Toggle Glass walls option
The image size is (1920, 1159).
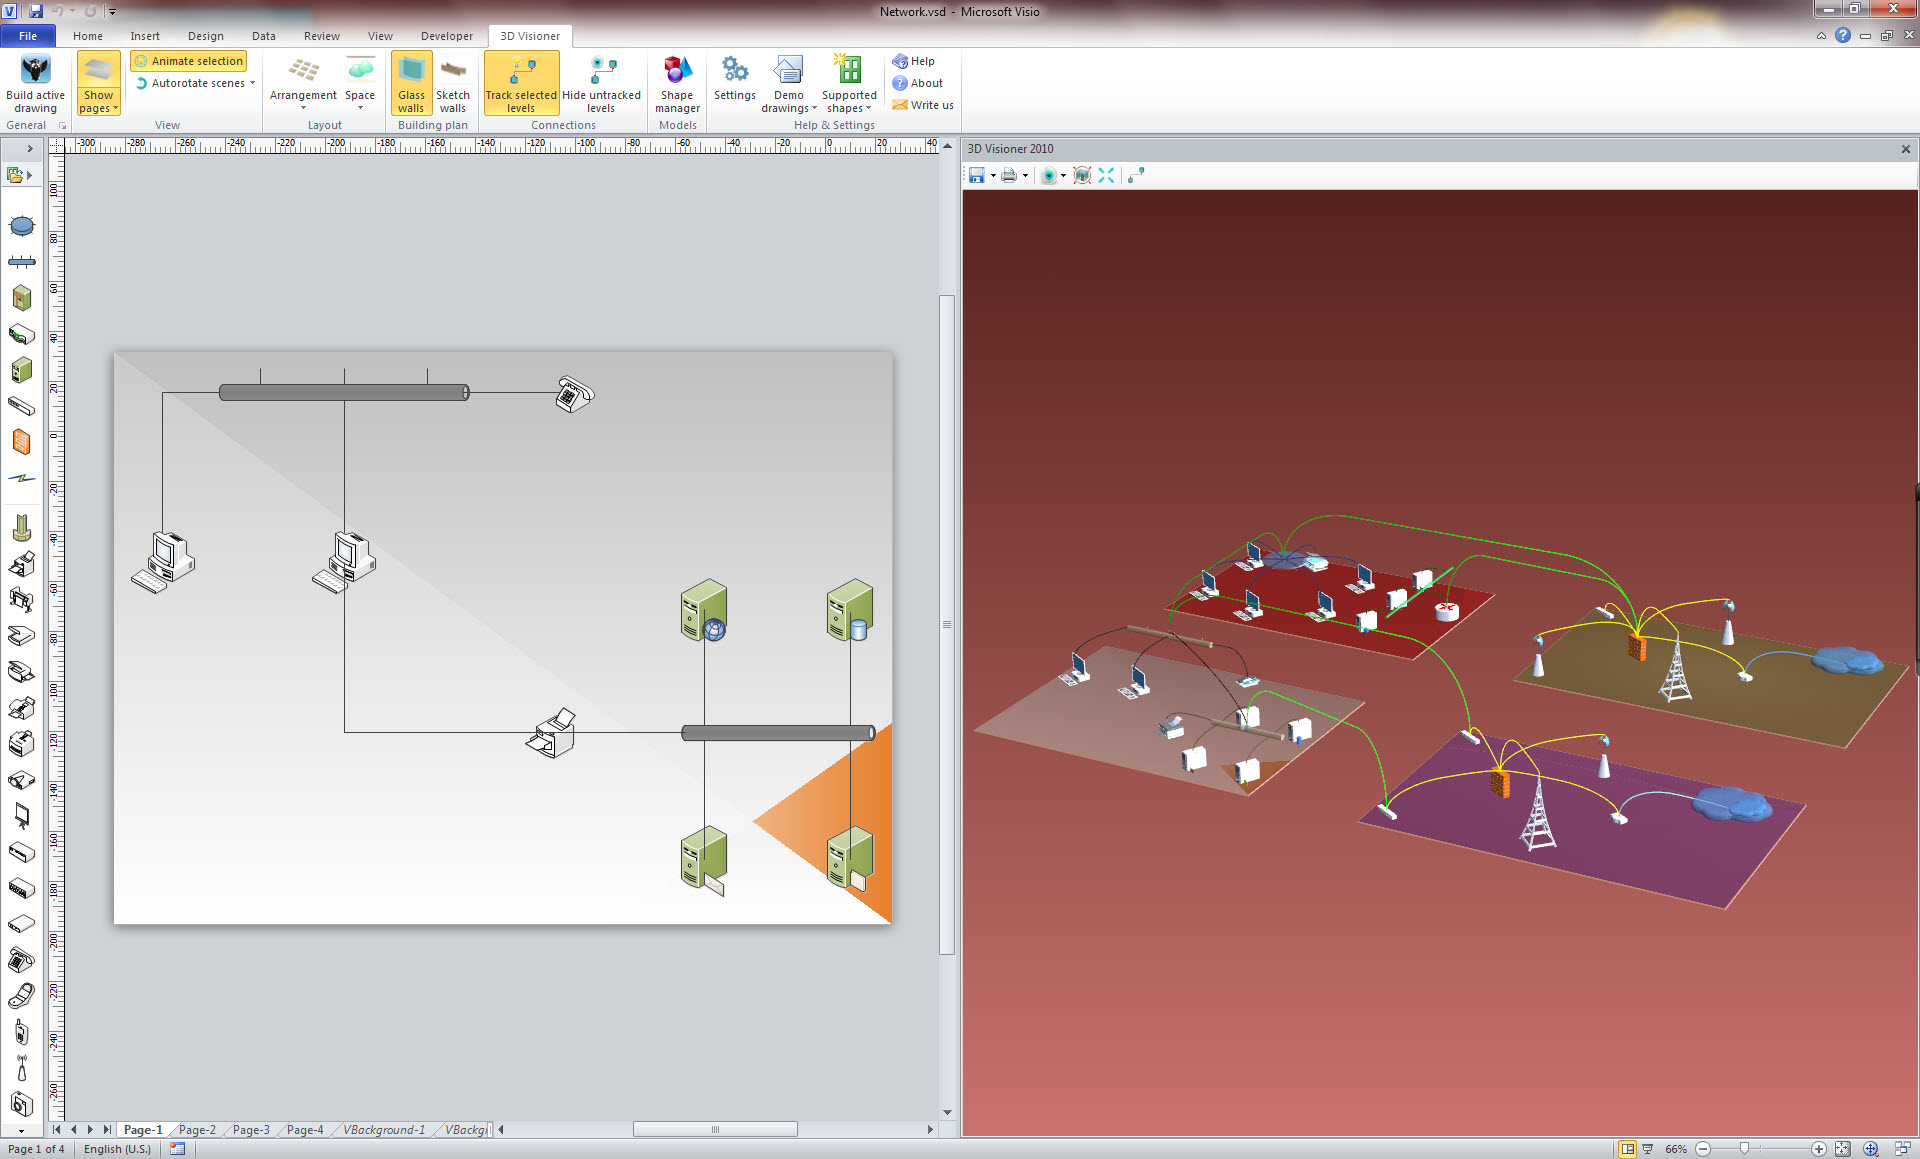click(411, 84)
